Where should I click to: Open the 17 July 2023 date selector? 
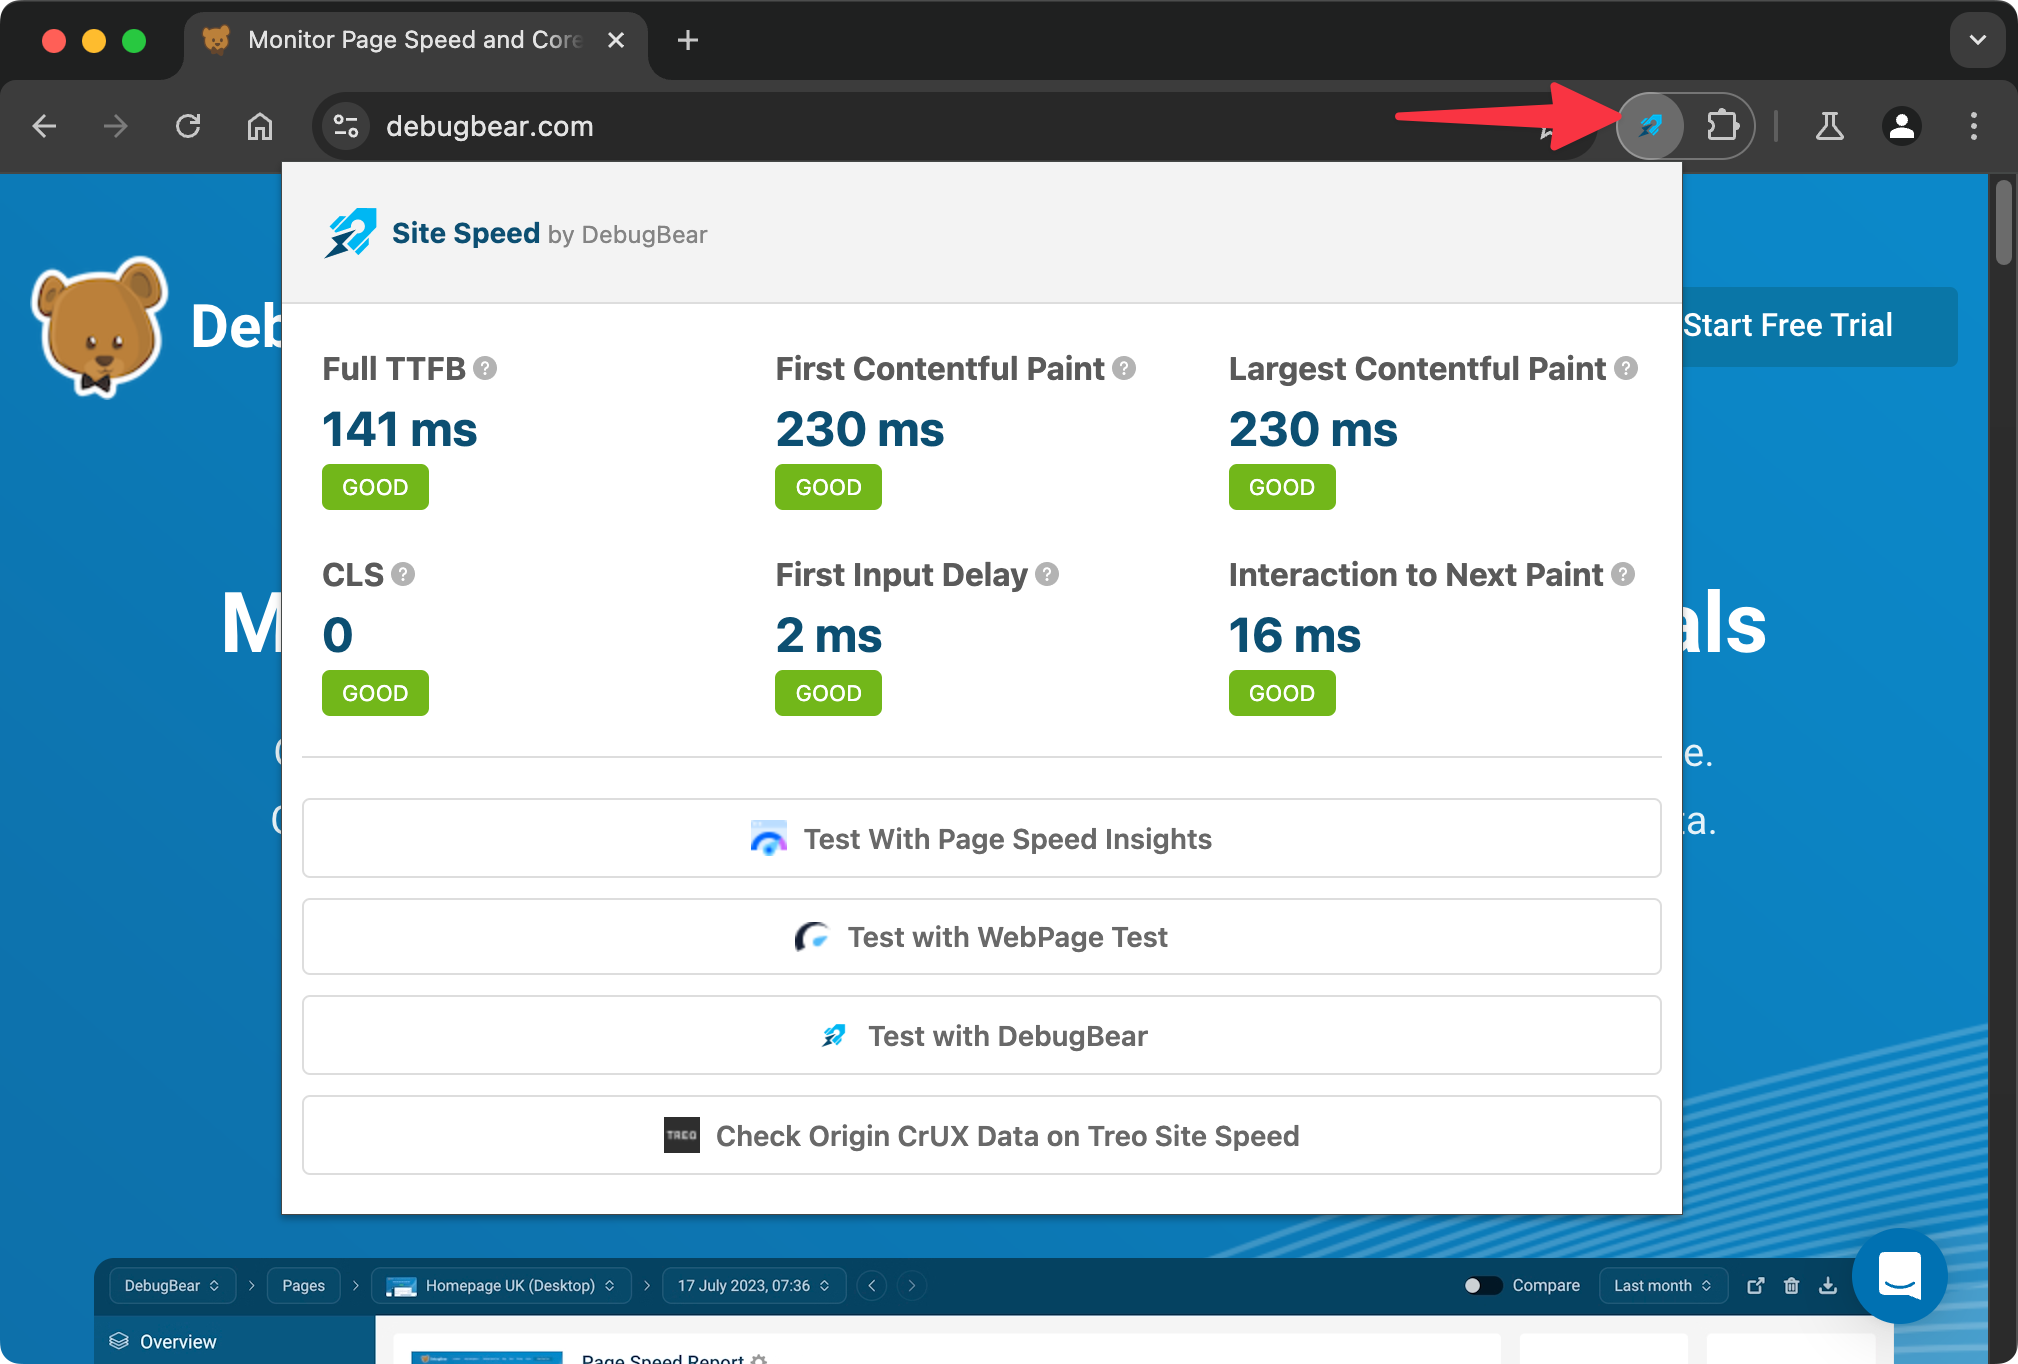[x=754, y=1285]
